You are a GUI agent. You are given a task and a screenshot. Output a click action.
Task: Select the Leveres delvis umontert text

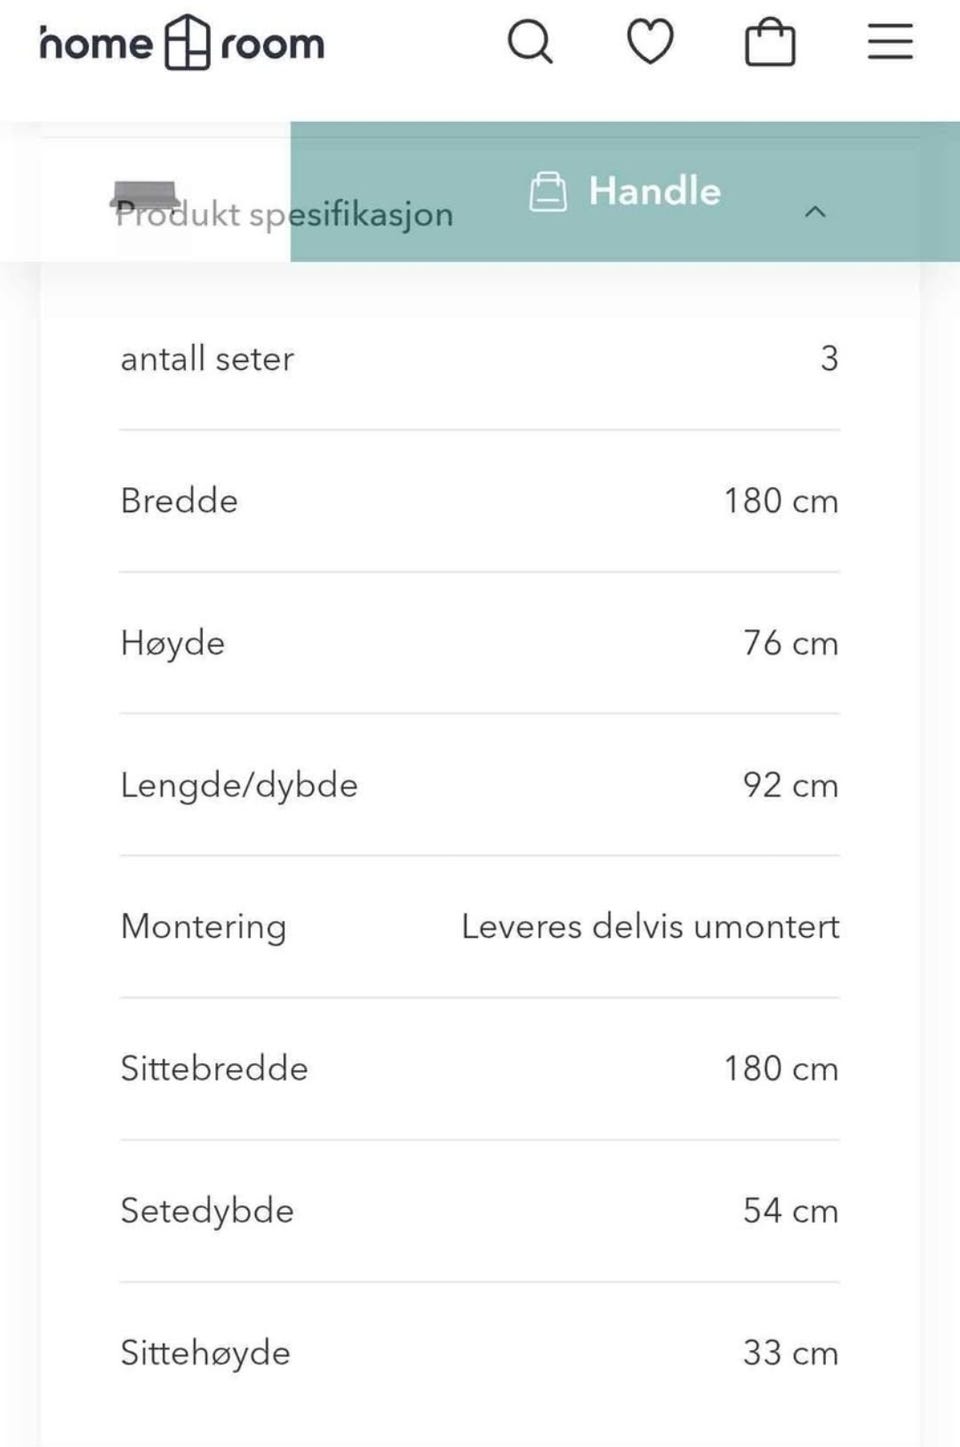tap(650, 926)
